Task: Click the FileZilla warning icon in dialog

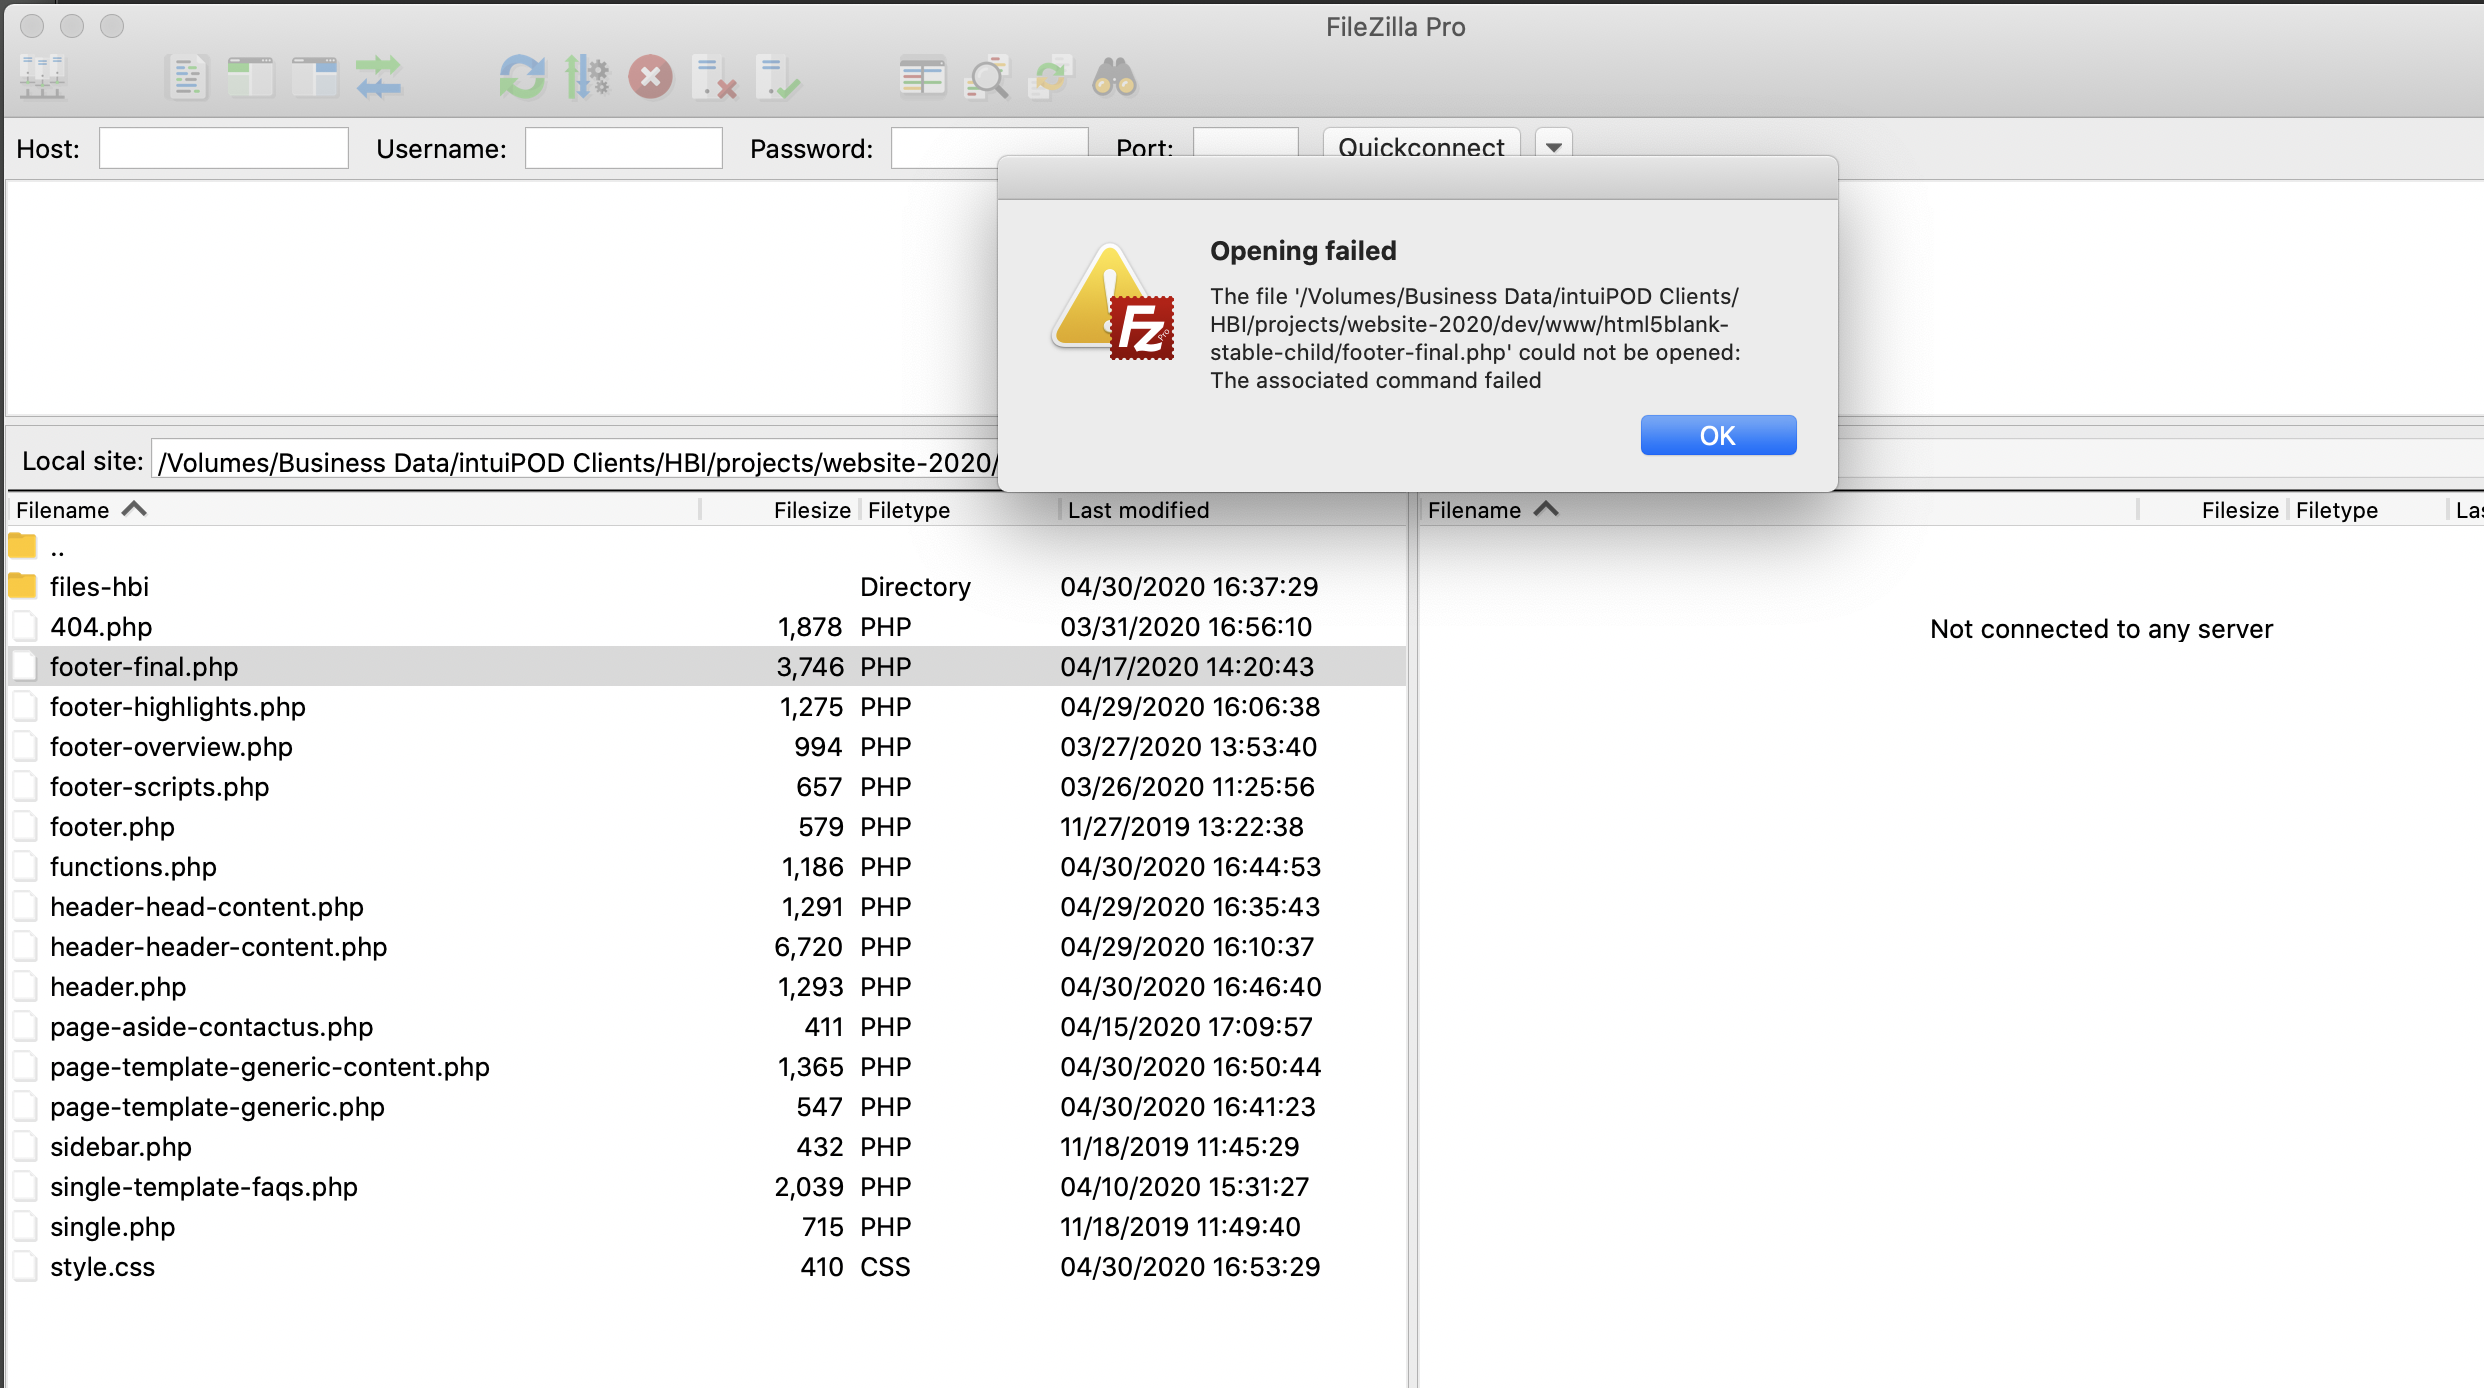Action: pyautogui.click(x=1112, y=302)
